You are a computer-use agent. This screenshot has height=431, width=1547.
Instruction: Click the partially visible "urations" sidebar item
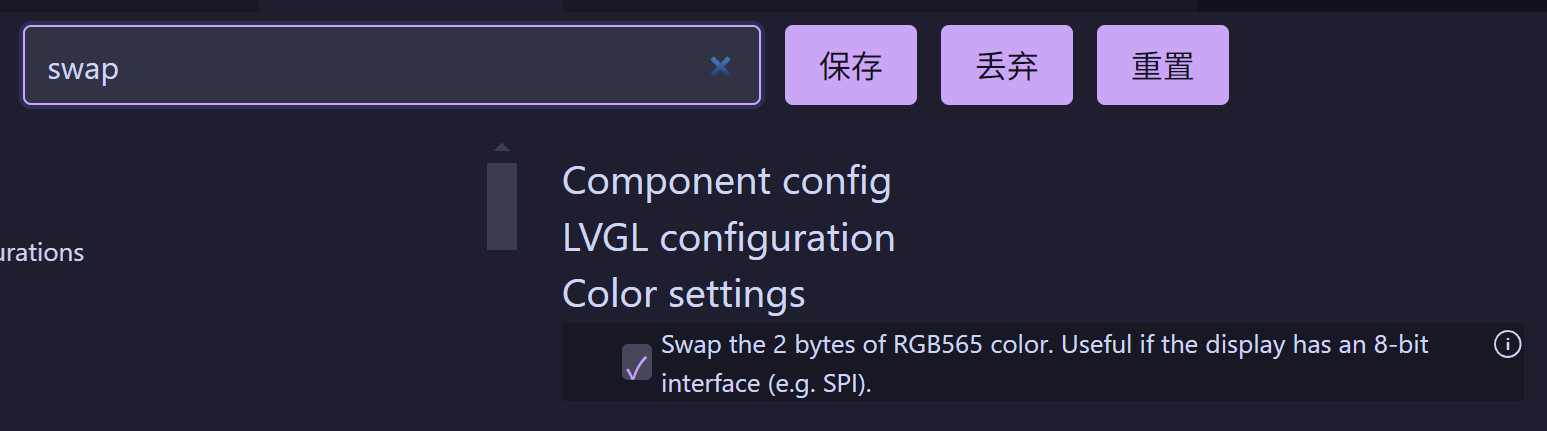tap(42, 253)
